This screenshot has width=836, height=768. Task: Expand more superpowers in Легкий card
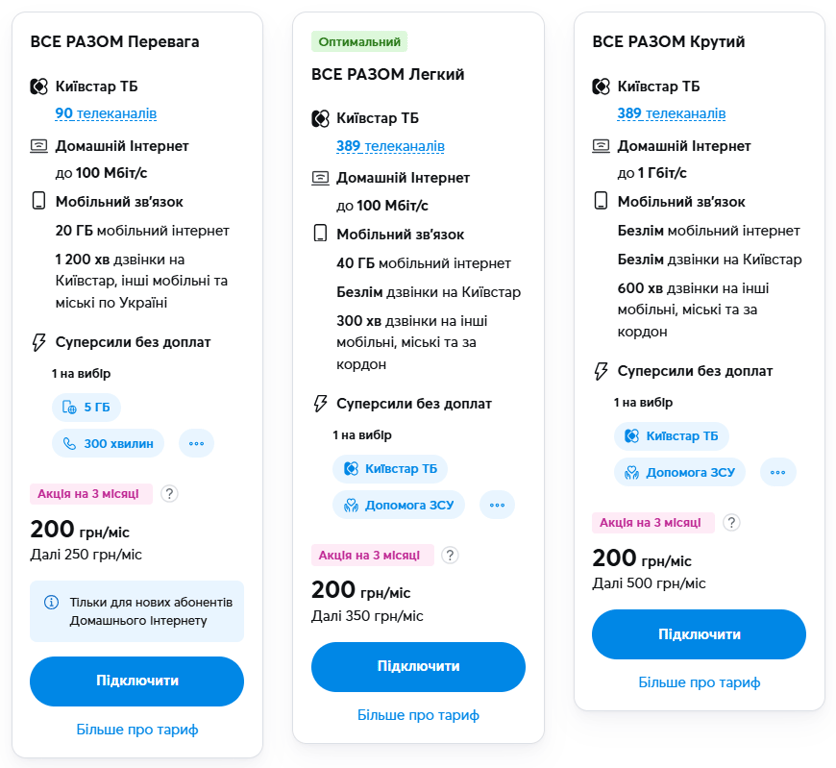[x=497, y=505]
